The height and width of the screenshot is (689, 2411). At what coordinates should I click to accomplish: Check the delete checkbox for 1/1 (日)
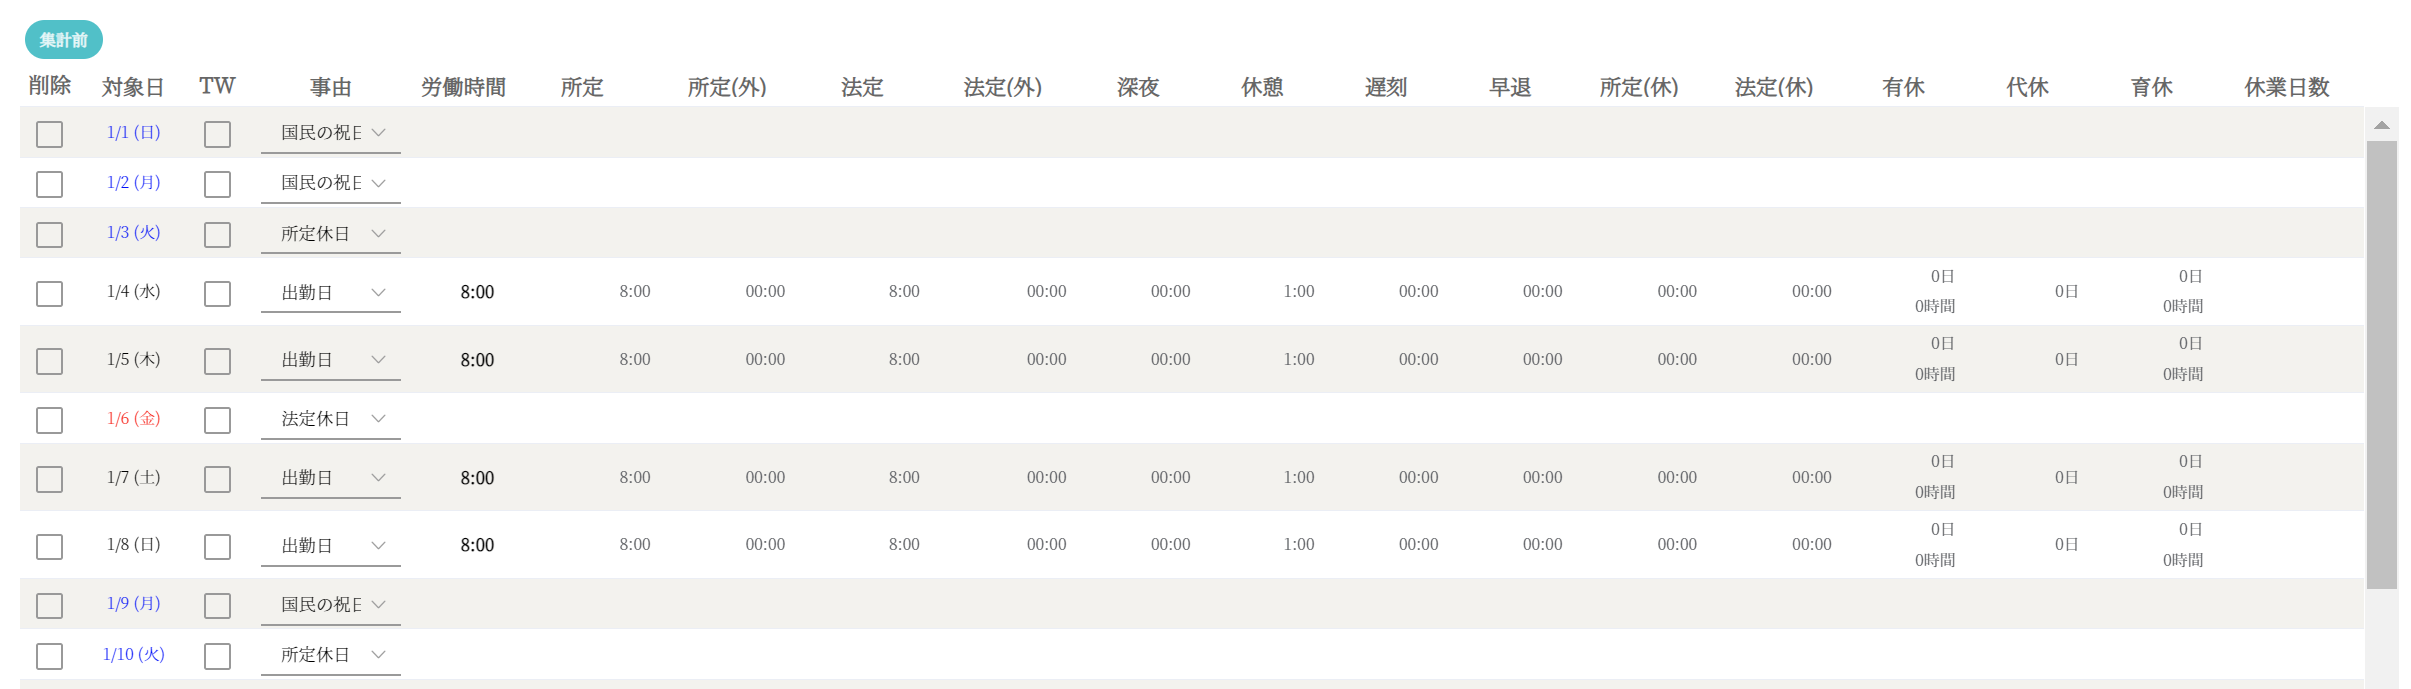49,134
